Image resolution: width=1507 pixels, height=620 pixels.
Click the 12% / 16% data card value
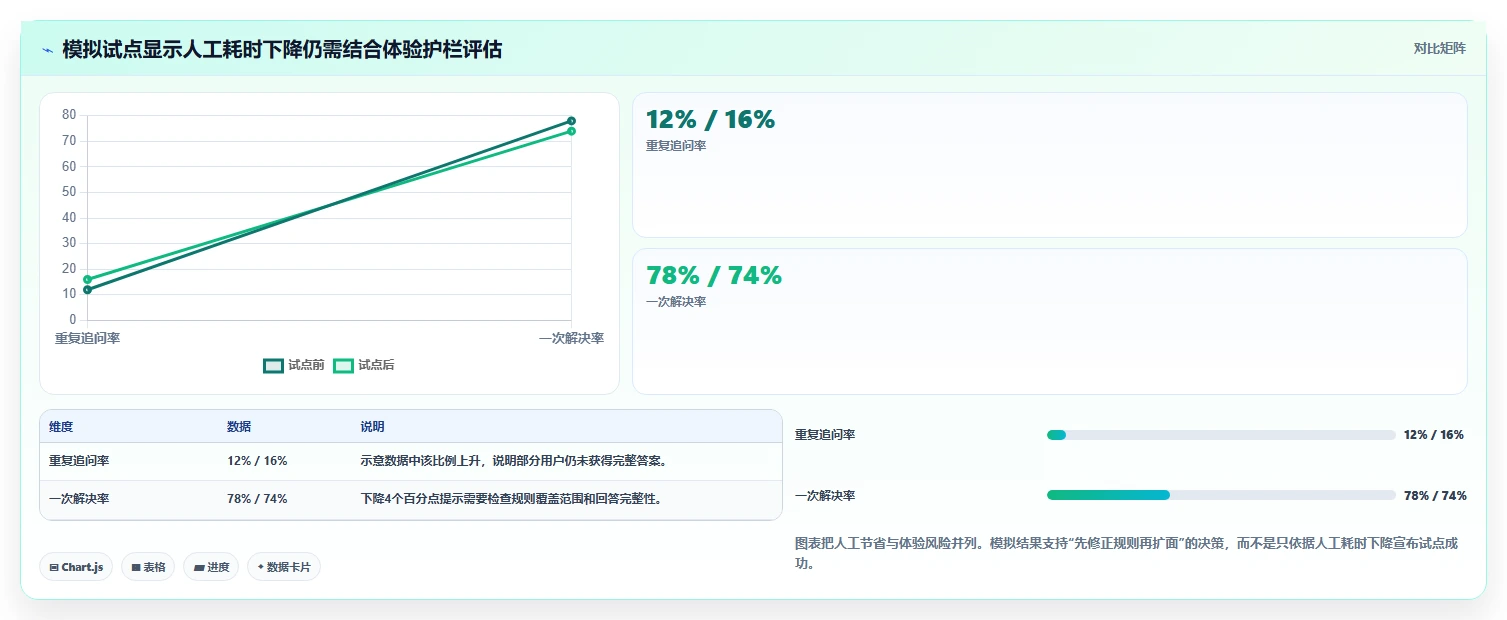pyautogui.click(x=710, y=120)
